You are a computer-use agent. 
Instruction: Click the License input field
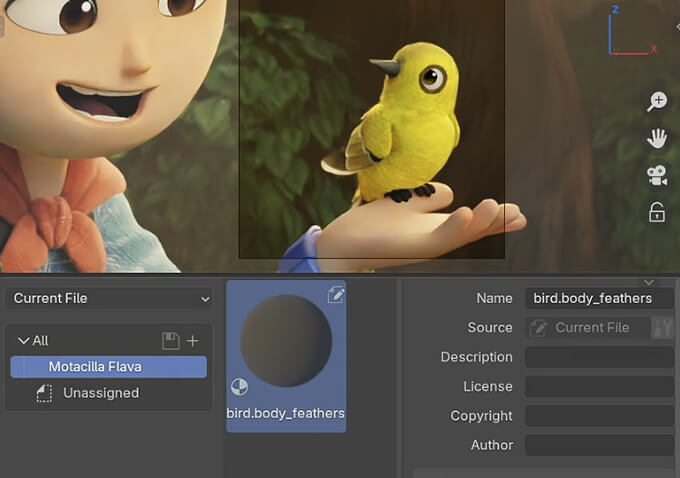(599, 386)
